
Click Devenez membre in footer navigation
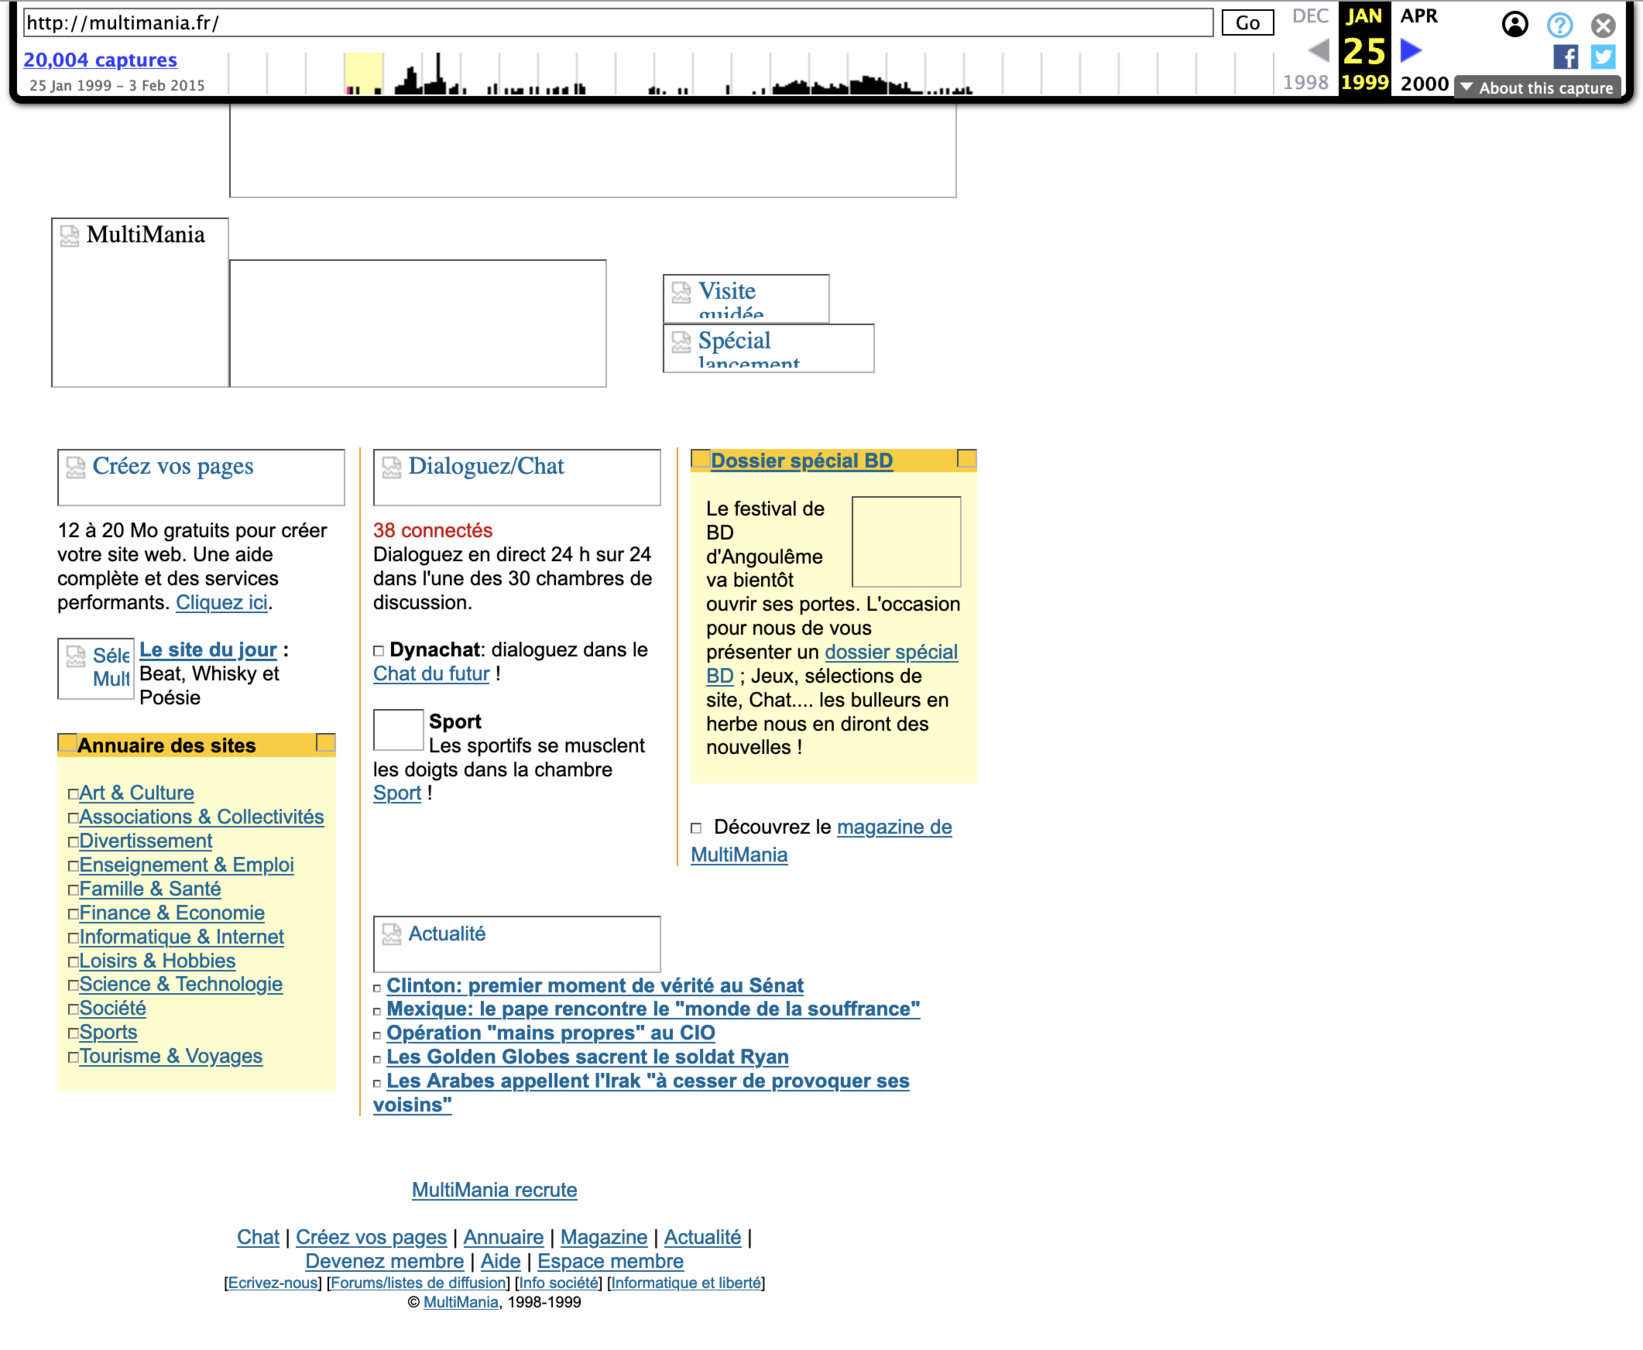[384, 1261]
